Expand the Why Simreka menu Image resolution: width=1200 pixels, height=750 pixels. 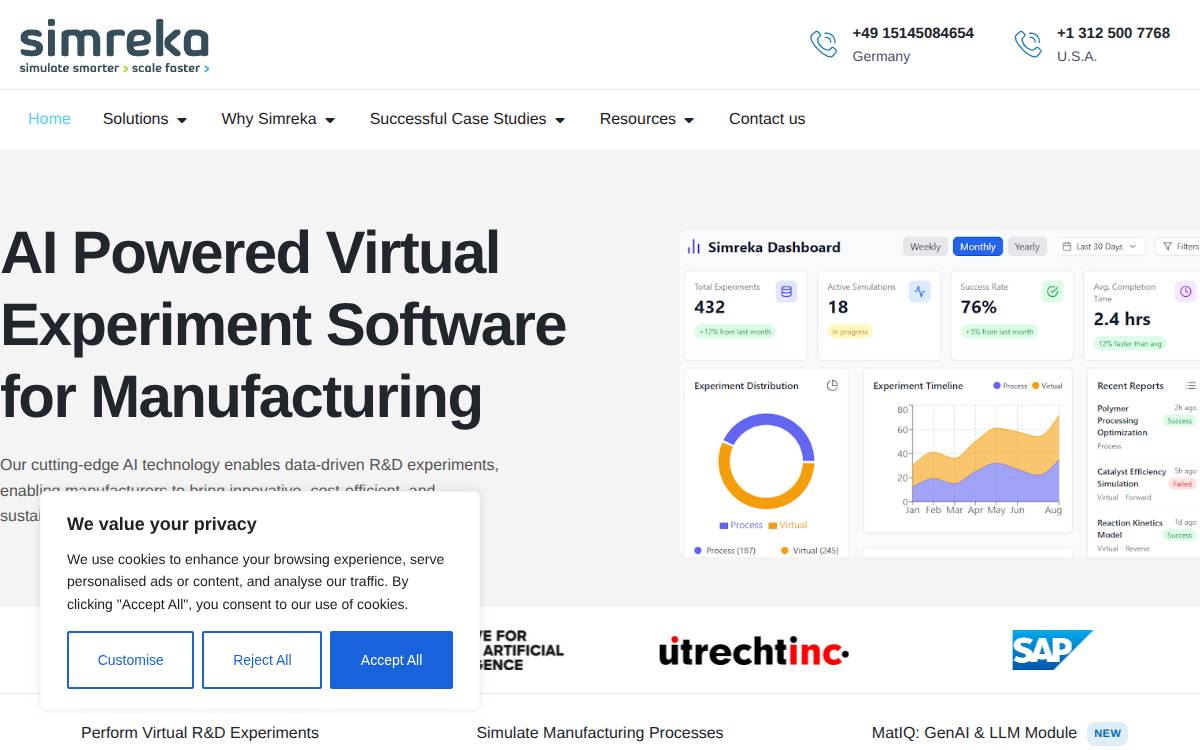click(x=278, y=119)
